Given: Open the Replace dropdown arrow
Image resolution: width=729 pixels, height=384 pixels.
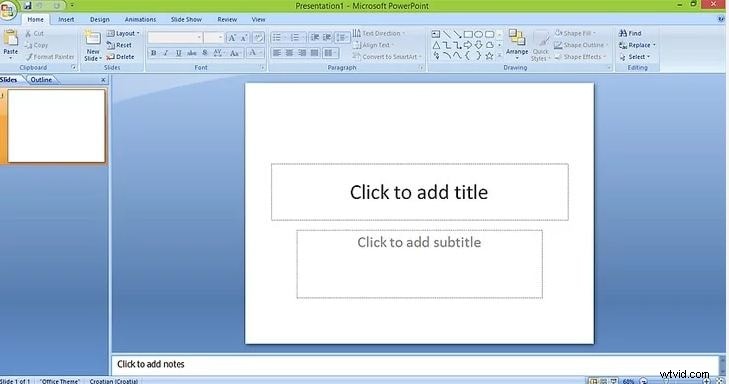Looking at the screenshot, I should tap(654, 45).
